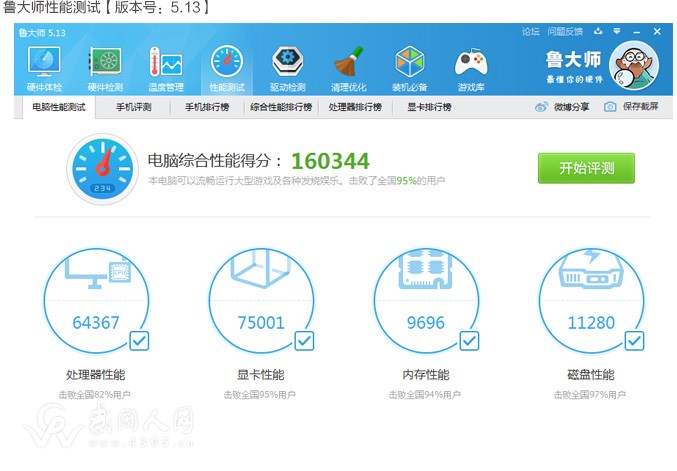677x471 pixels.
Task: Click the 内存性能 label
Action: pyautogui.click(x=426, y=374)
